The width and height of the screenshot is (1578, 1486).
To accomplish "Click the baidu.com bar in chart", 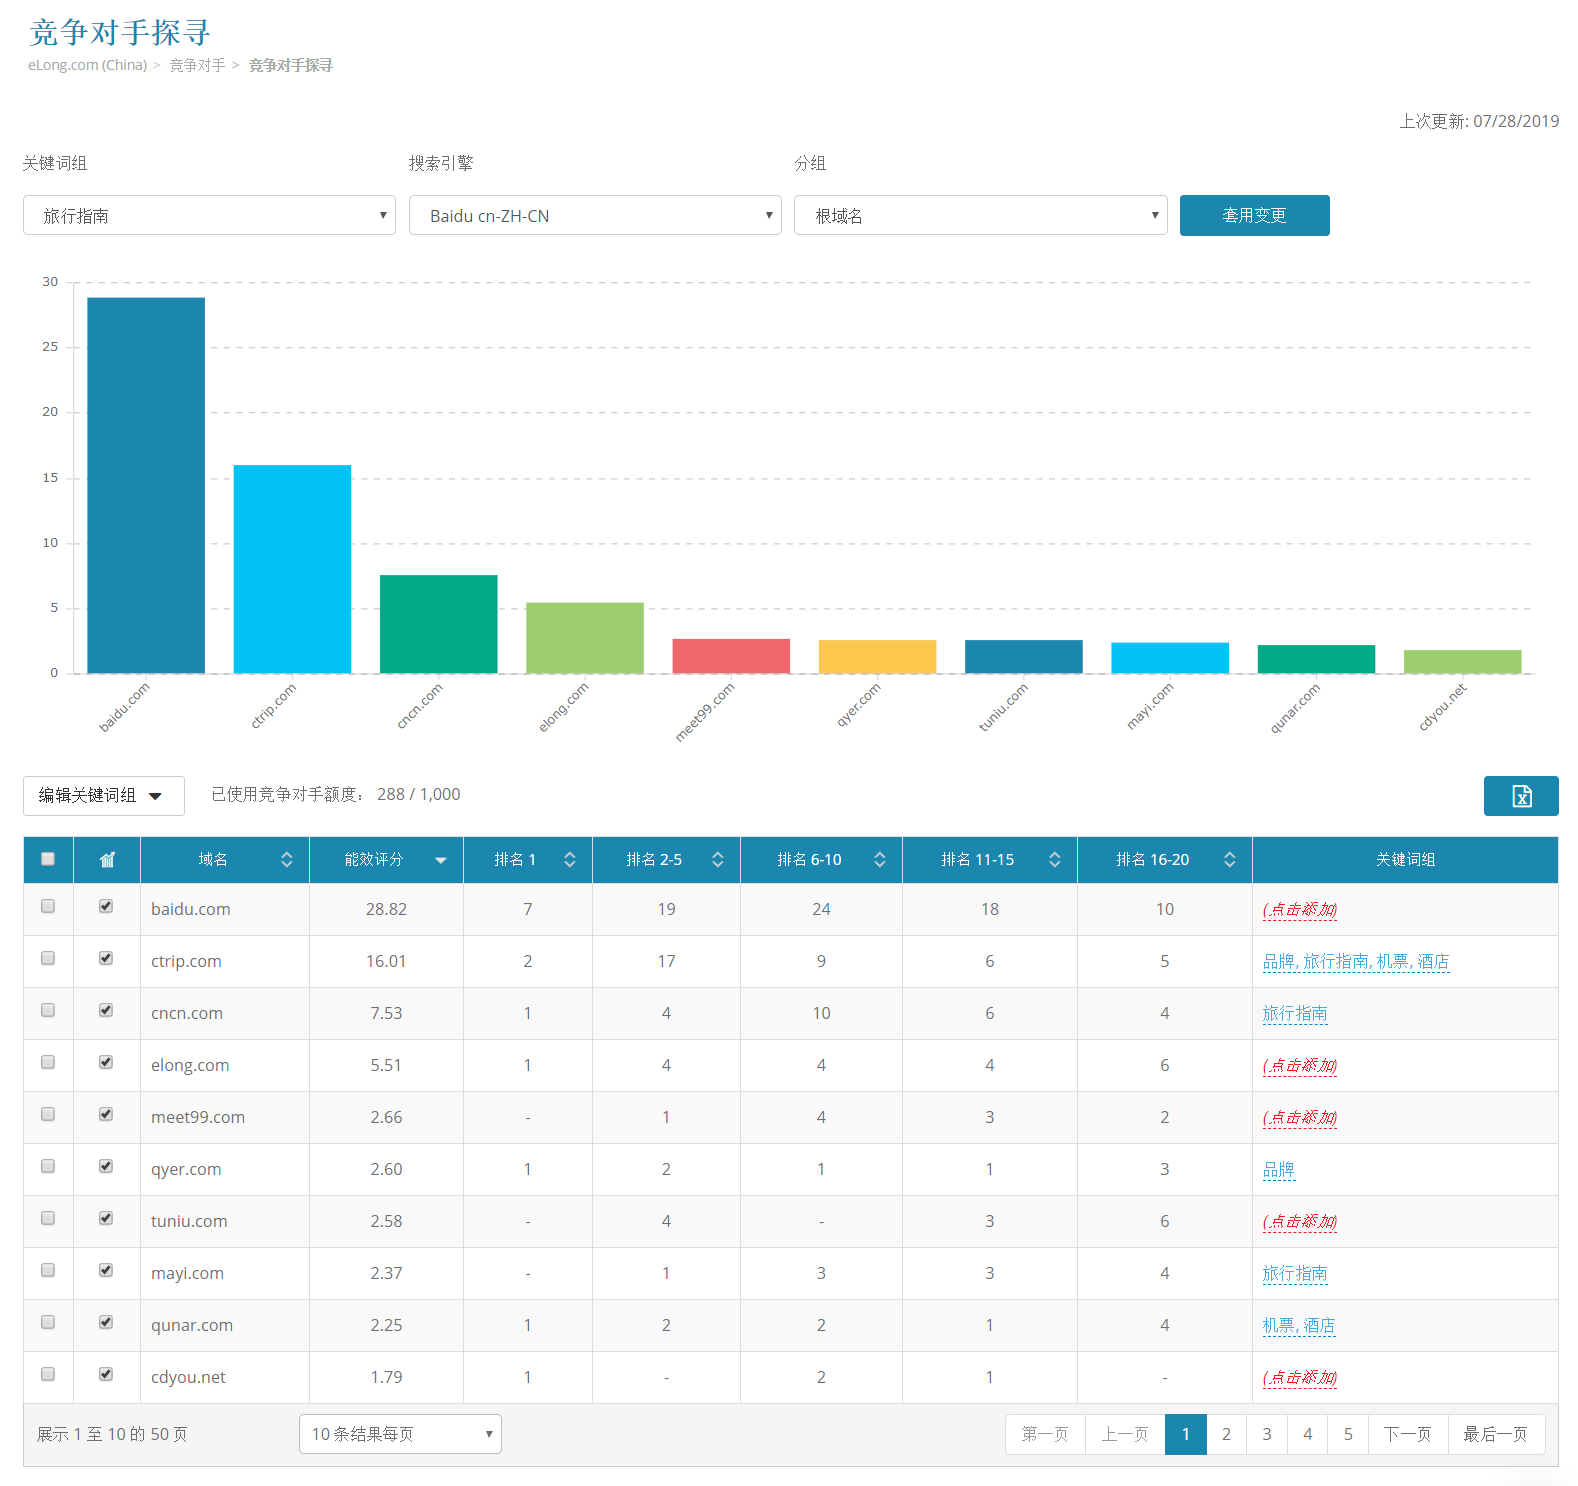I will tap(146, 485).
